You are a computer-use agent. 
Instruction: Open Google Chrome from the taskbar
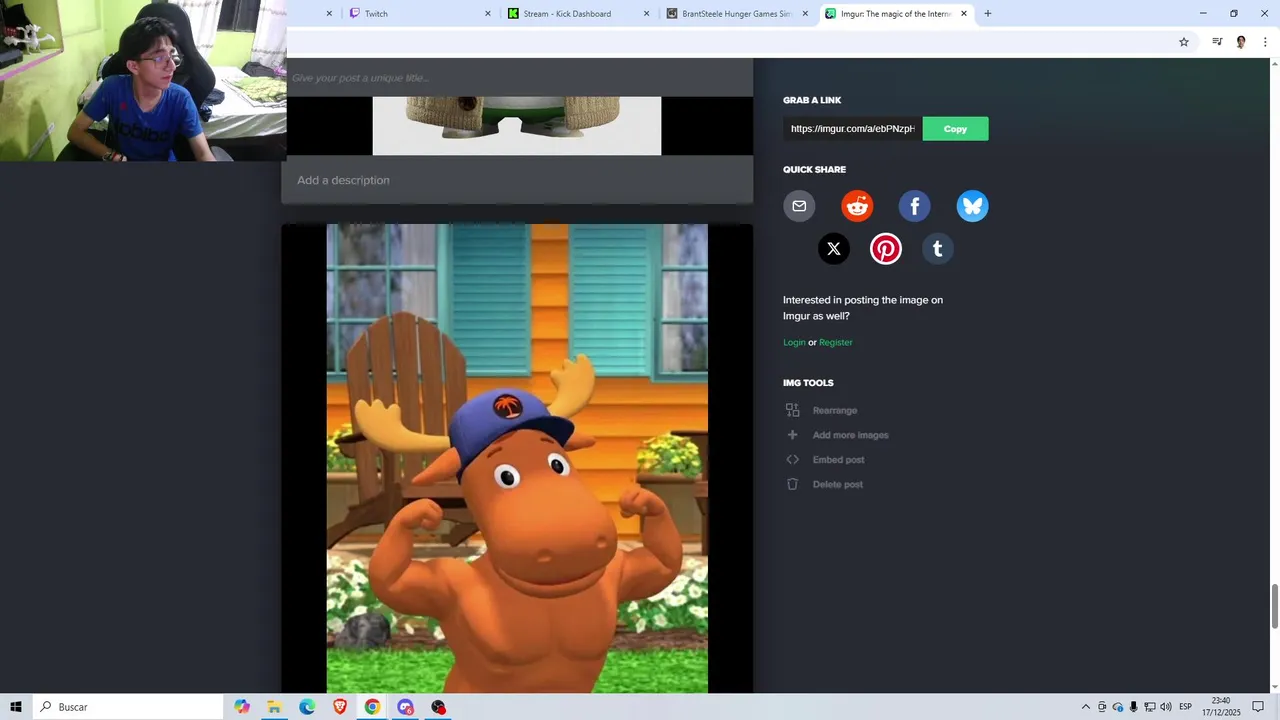click(372, 707)
